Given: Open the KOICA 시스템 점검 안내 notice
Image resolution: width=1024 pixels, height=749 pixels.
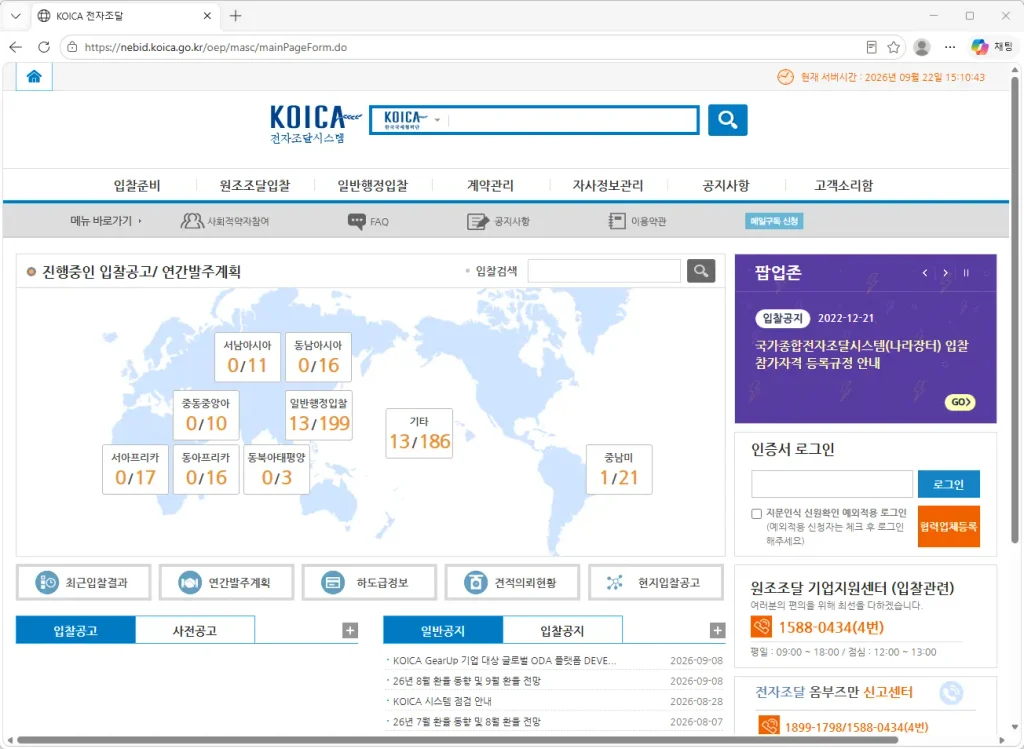Looking at the screenshot, I should click(442, 701).
